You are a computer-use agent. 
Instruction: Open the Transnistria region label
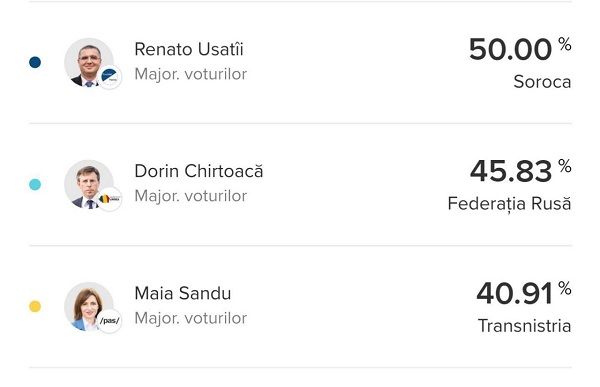pyautogui.click(x=525, y=326)
